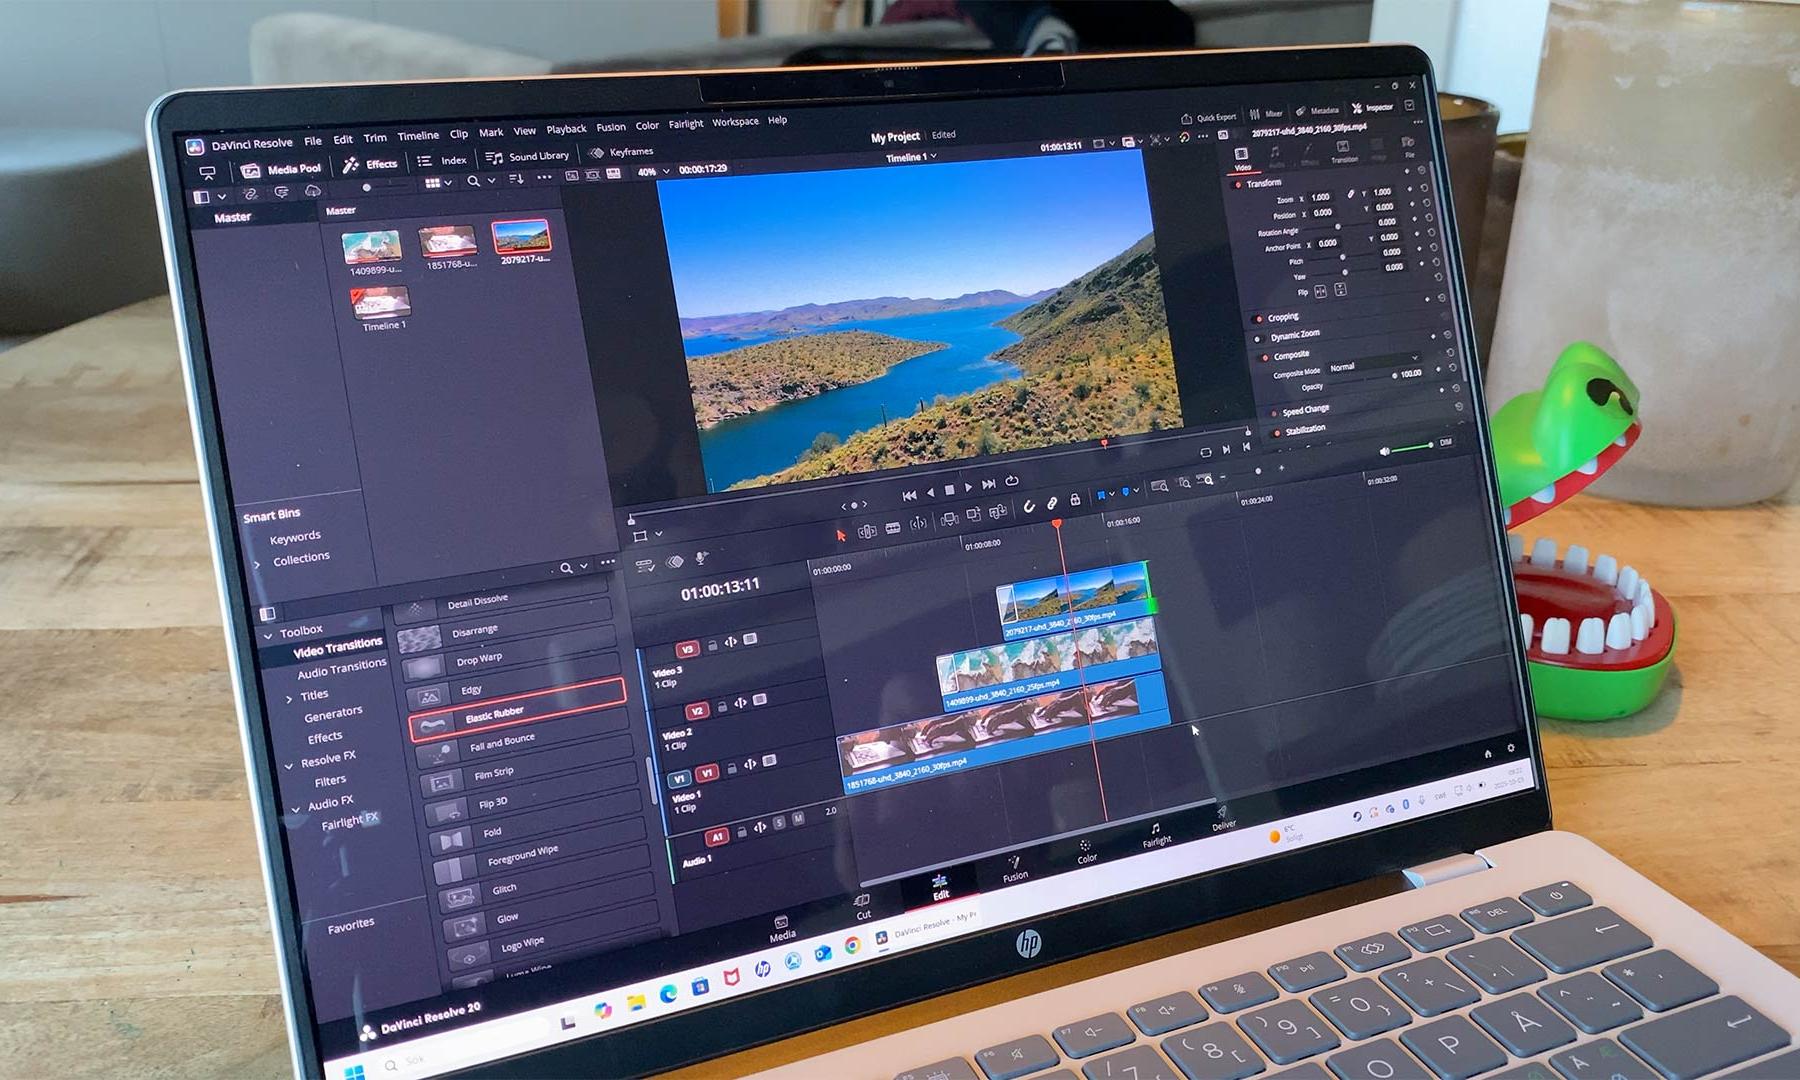The image size is (1800, 1080).
Task: Open the Trim menu
Action: point(375,138)
